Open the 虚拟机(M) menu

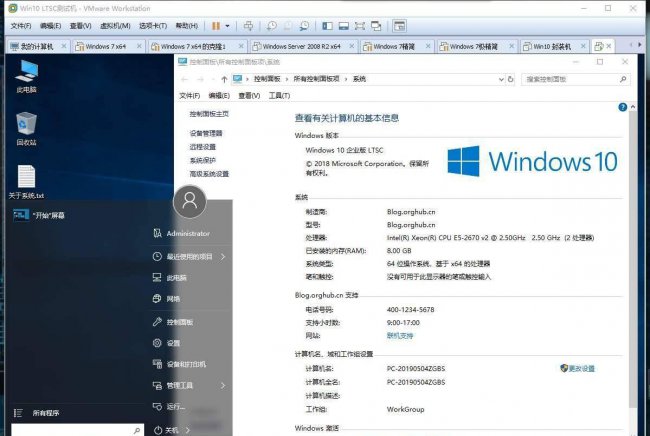(x=115, y=26)
